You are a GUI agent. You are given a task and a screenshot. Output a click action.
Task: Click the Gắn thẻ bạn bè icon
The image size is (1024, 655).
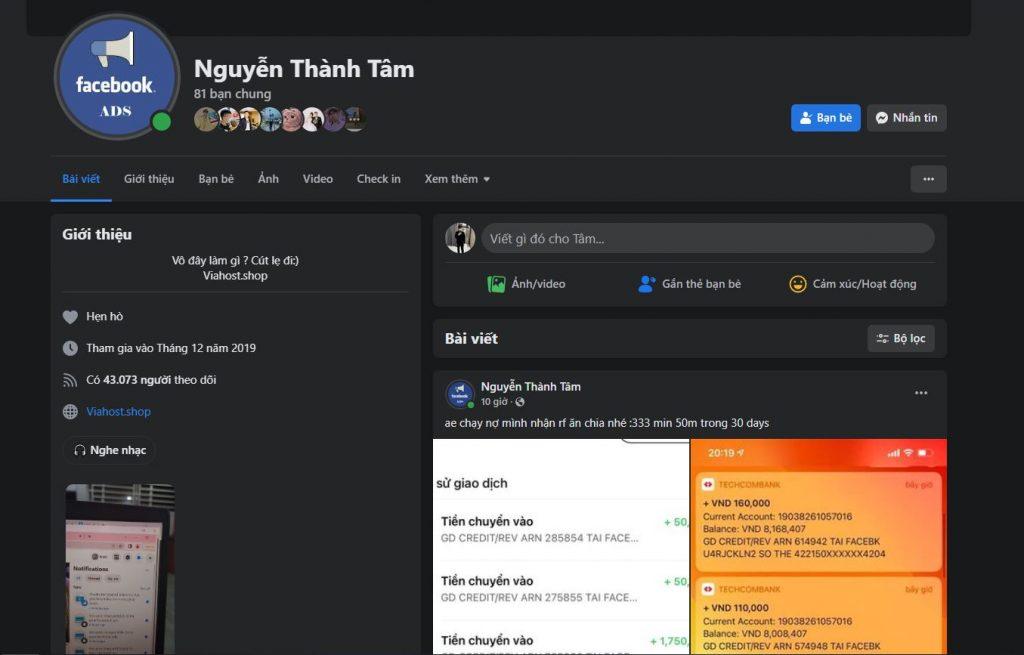(x=647, y=284)
